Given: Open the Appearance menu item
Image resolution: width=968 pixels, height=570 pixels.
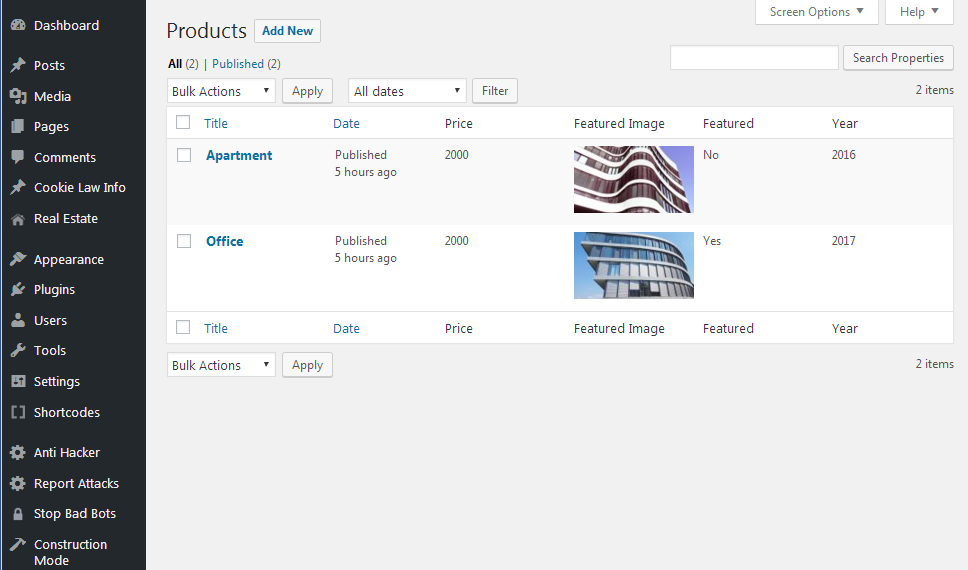Looking at the screenshot, I should [69, 259].
